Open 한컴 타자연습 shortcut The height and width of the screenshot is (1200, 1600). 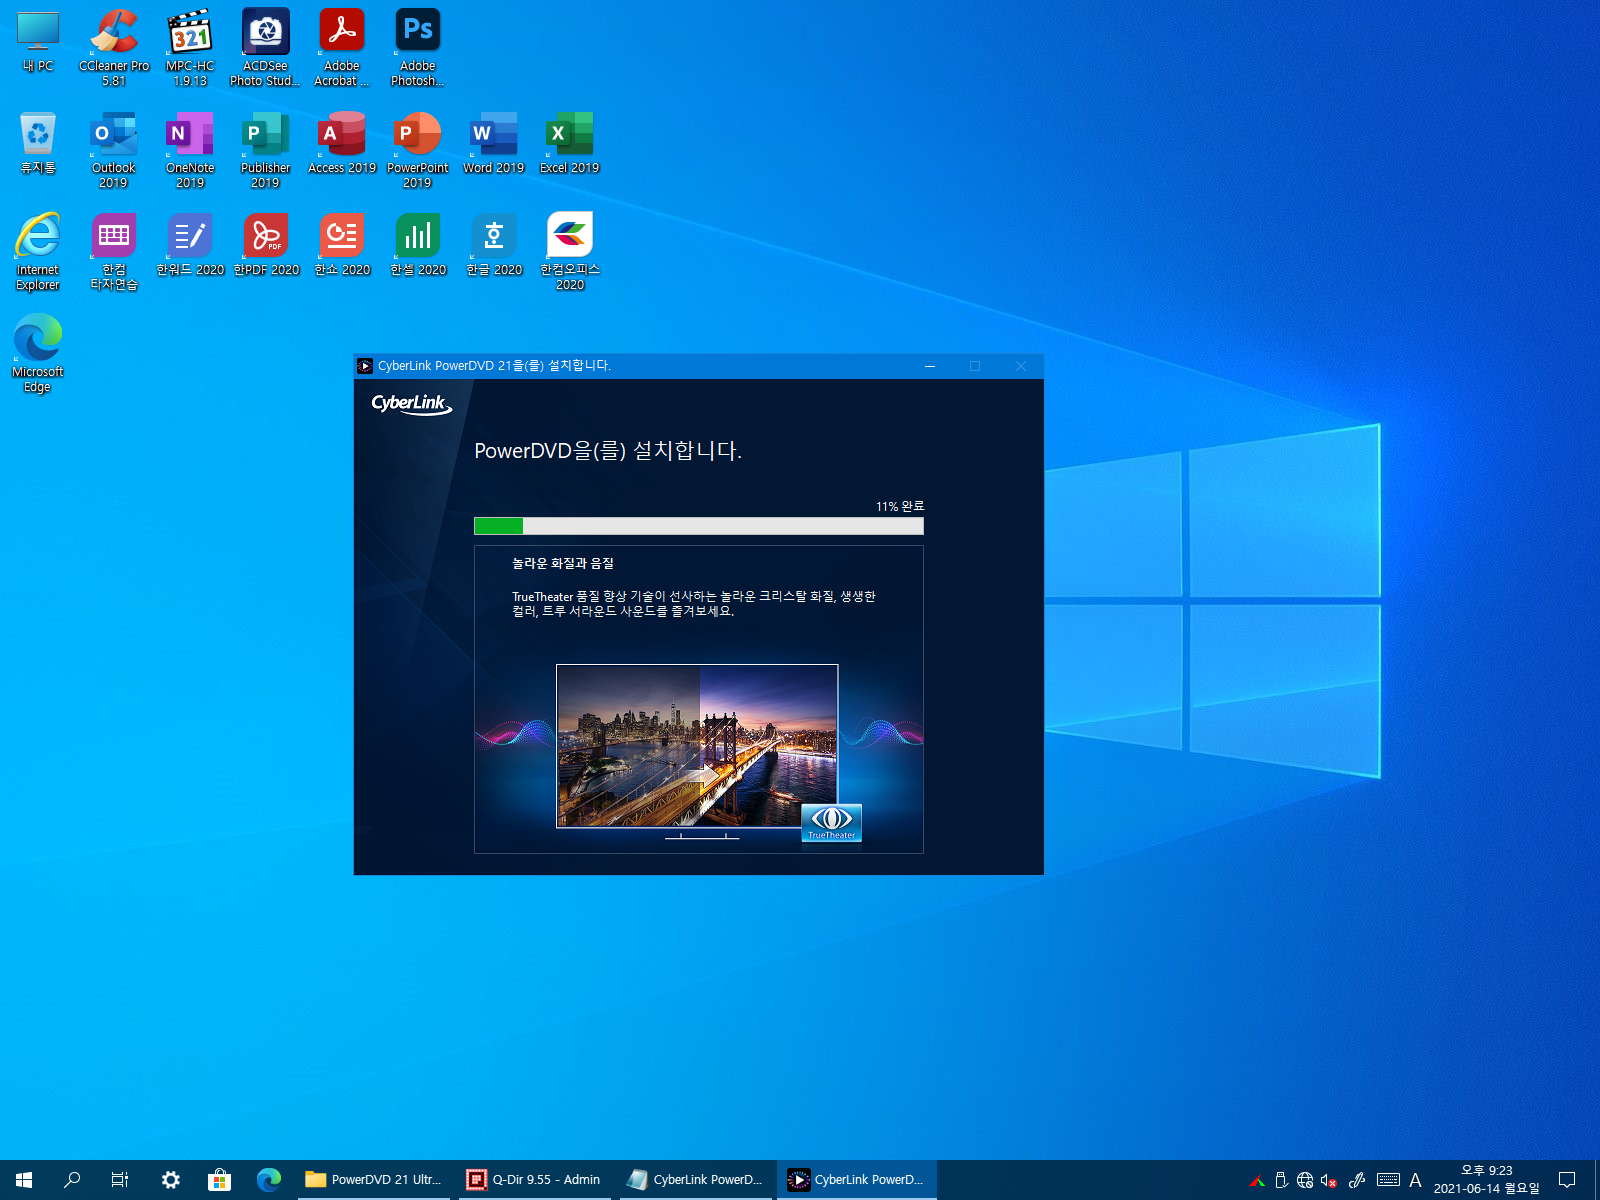pyautogui.click(x=114, y=252)
